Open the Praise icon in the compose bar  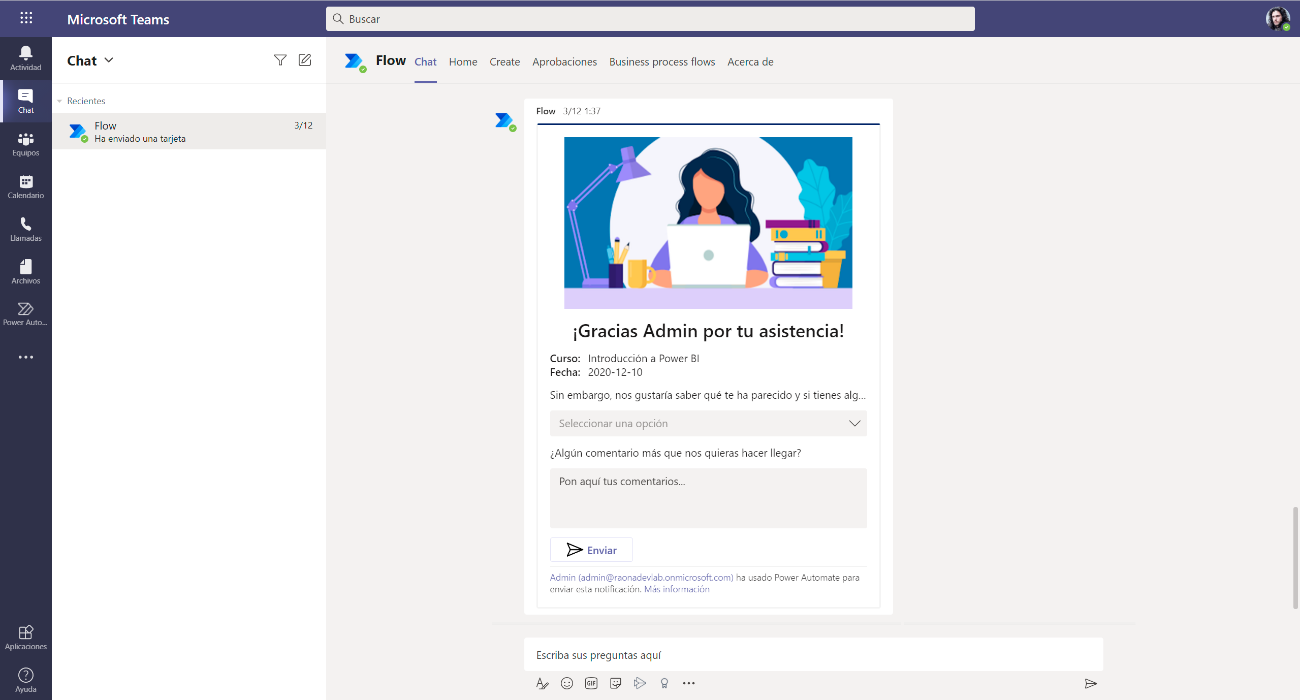click(664, 683)
